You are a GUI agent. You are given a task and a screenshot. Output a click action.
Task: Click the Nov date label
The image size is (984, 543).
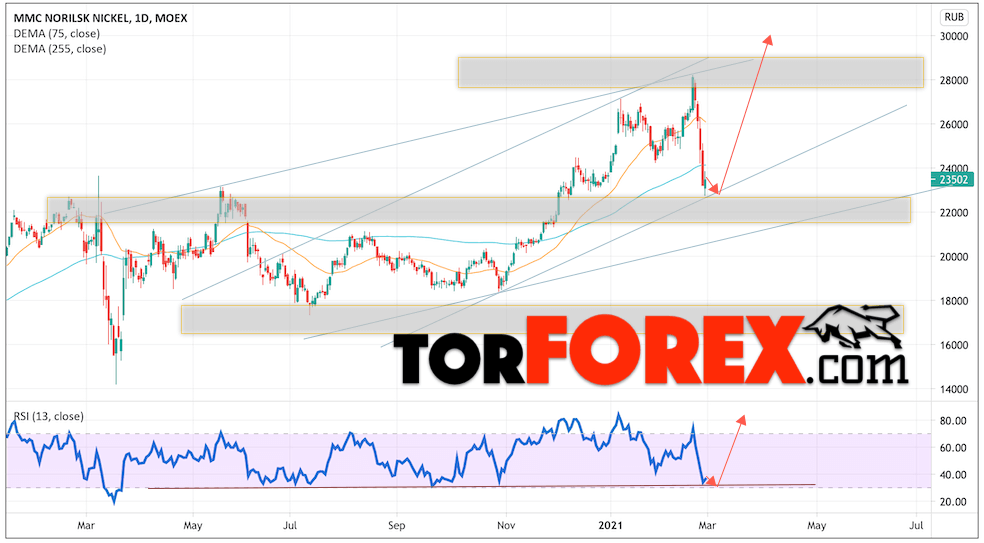click(x=506, y=525)
